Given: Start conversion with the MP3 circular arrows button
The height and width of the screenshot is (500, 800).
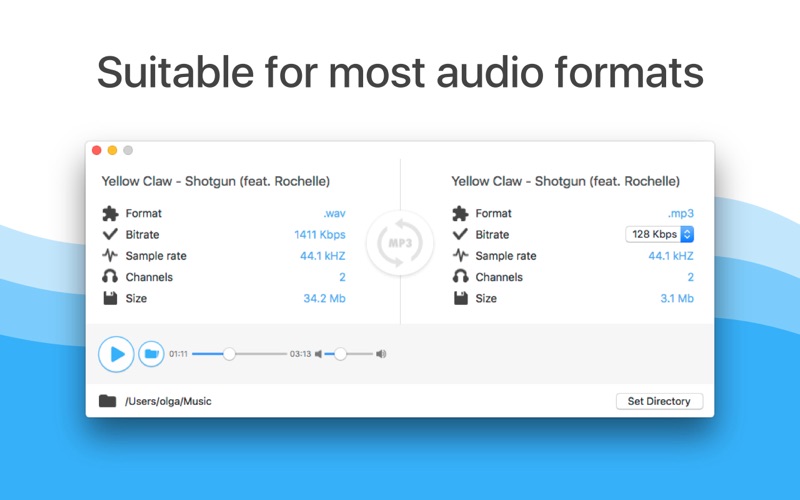Looking at the screenshot, I should 400,243.
